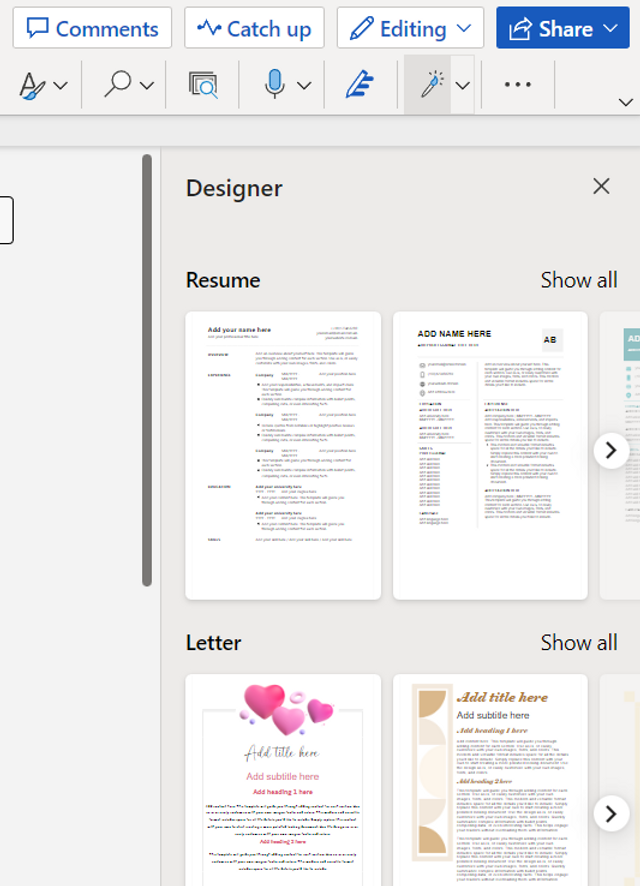
Task: Click the Find magnifier icon
Action: [117, 84]
